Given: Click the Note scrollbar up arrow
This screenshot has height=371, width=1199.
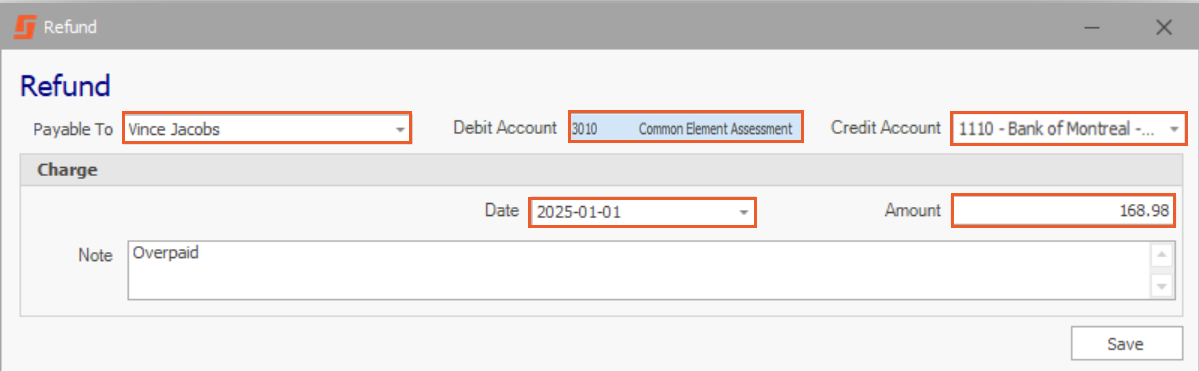Looking at the screenshot, I should coord(1162,255).
